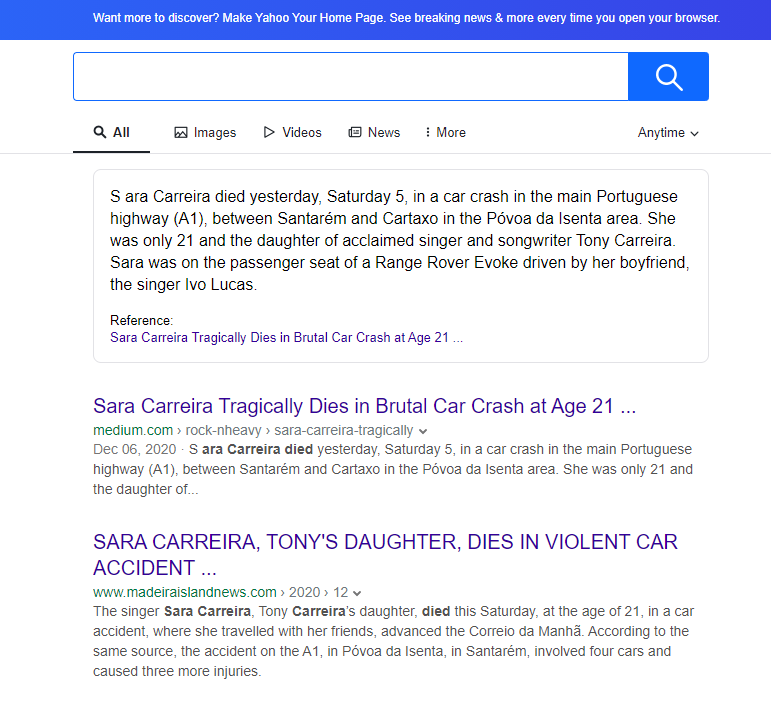Switch to the Images tab
The image size is (771, 703).
click(x=205, y=133)
